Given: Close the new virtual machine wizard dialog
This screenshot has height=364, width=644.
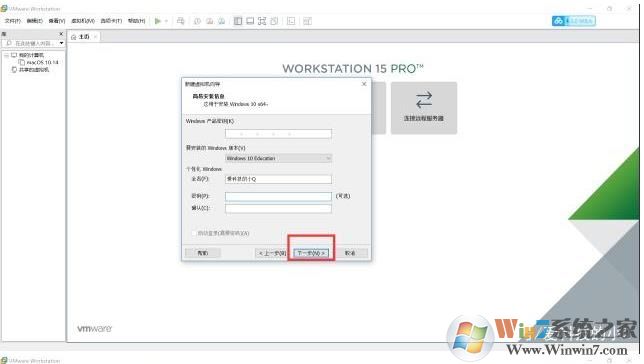Looking at the screenshot, I should 364,84.
